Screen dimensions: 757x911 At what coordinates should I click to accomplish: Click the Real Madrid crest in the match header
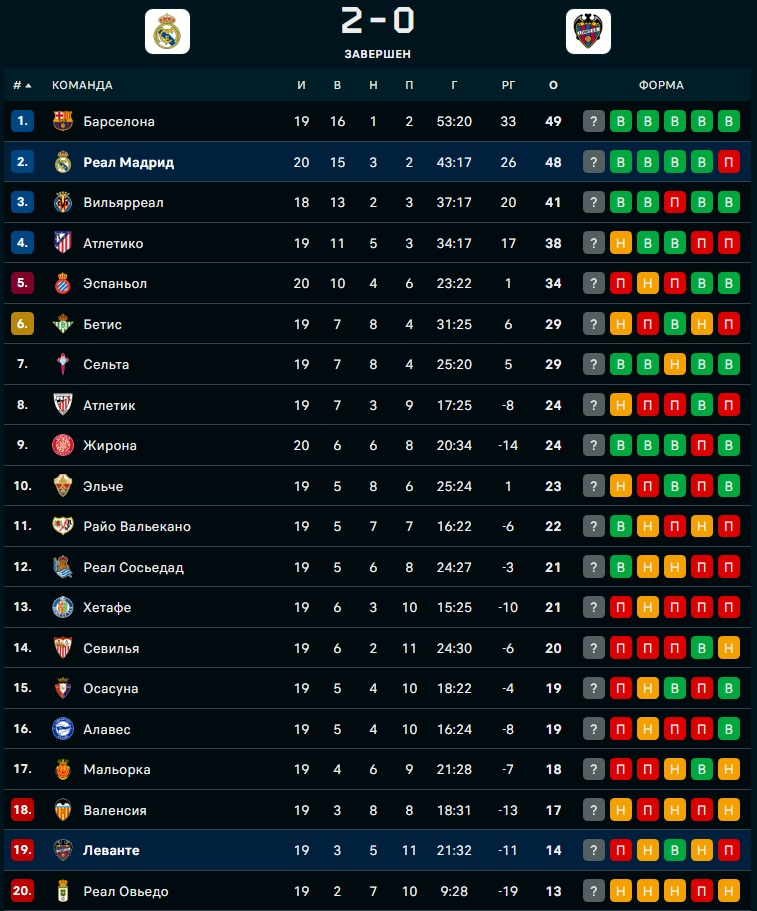[167, 31]
